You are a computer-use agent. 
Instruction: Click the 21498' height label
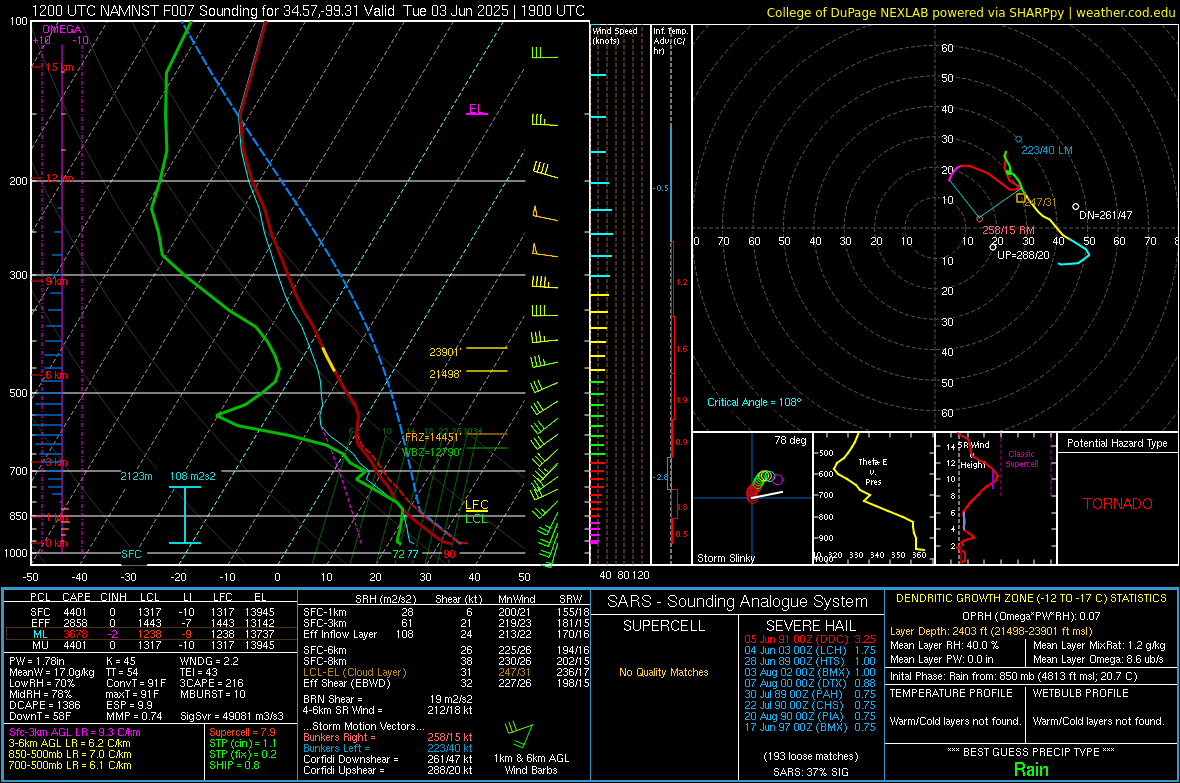(x=445, y=374)
